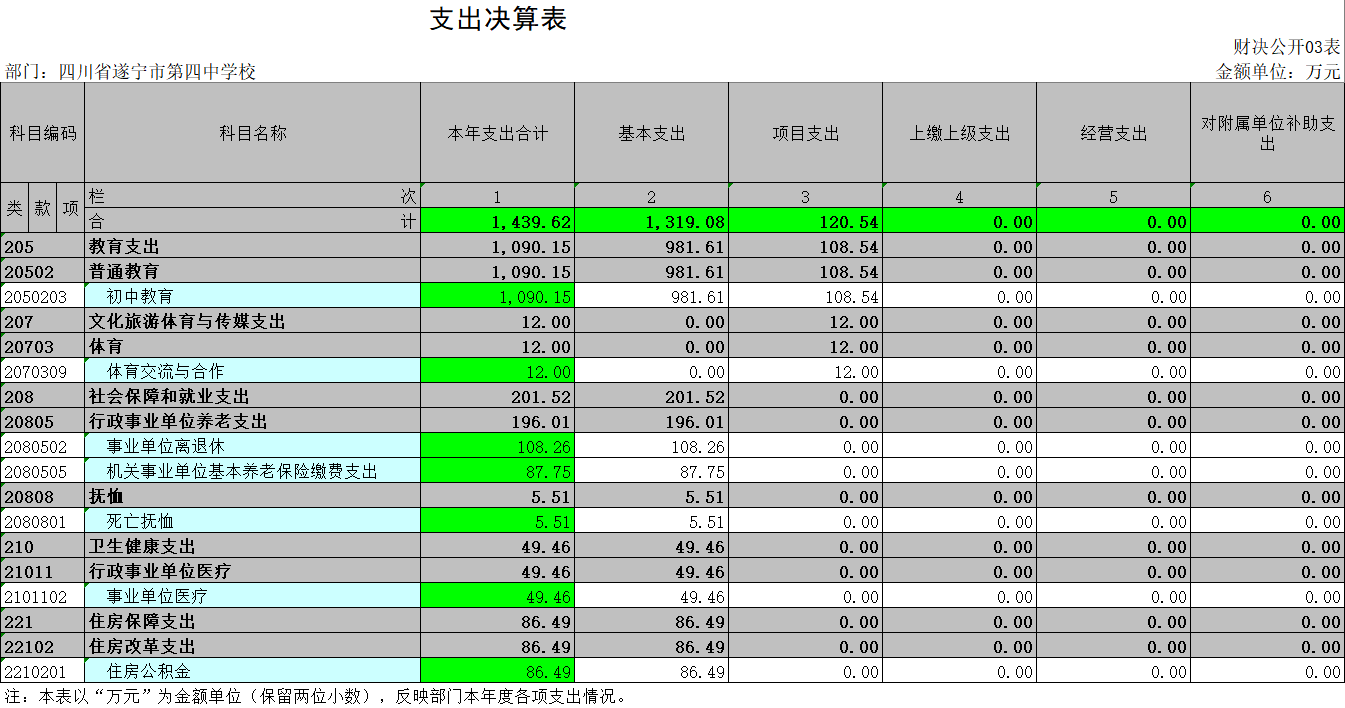Select the 事业单位离退休 name cell
This screenshot has height=708, width=1345.
click(x=252, y=447)
